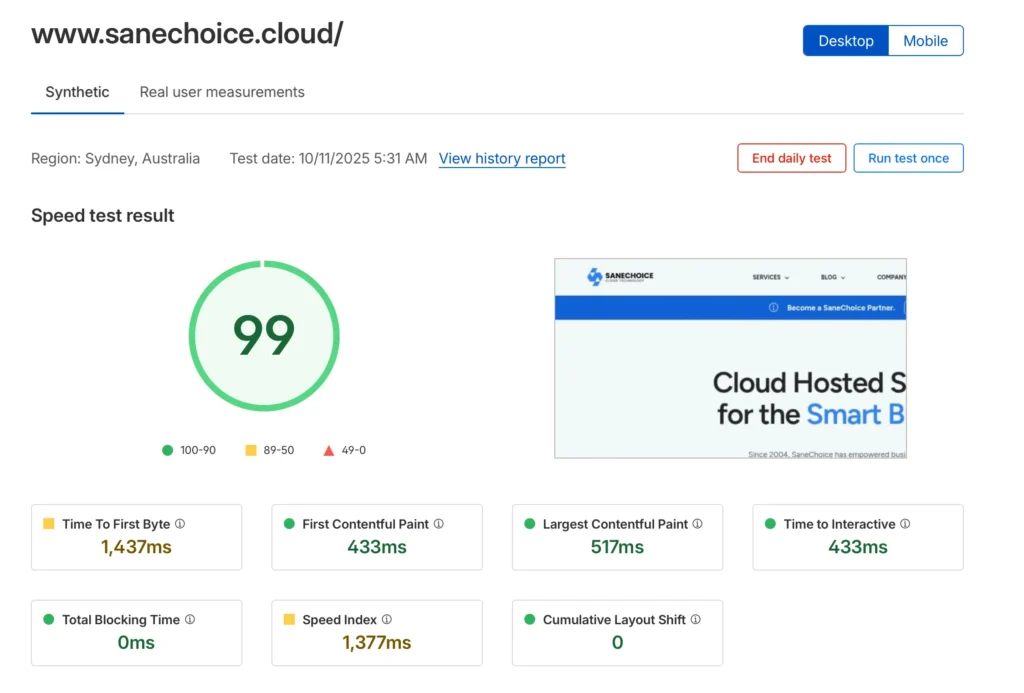Screen dimensions: 1024x693
Task: Click End daily test button
Action: pos(792,158)
